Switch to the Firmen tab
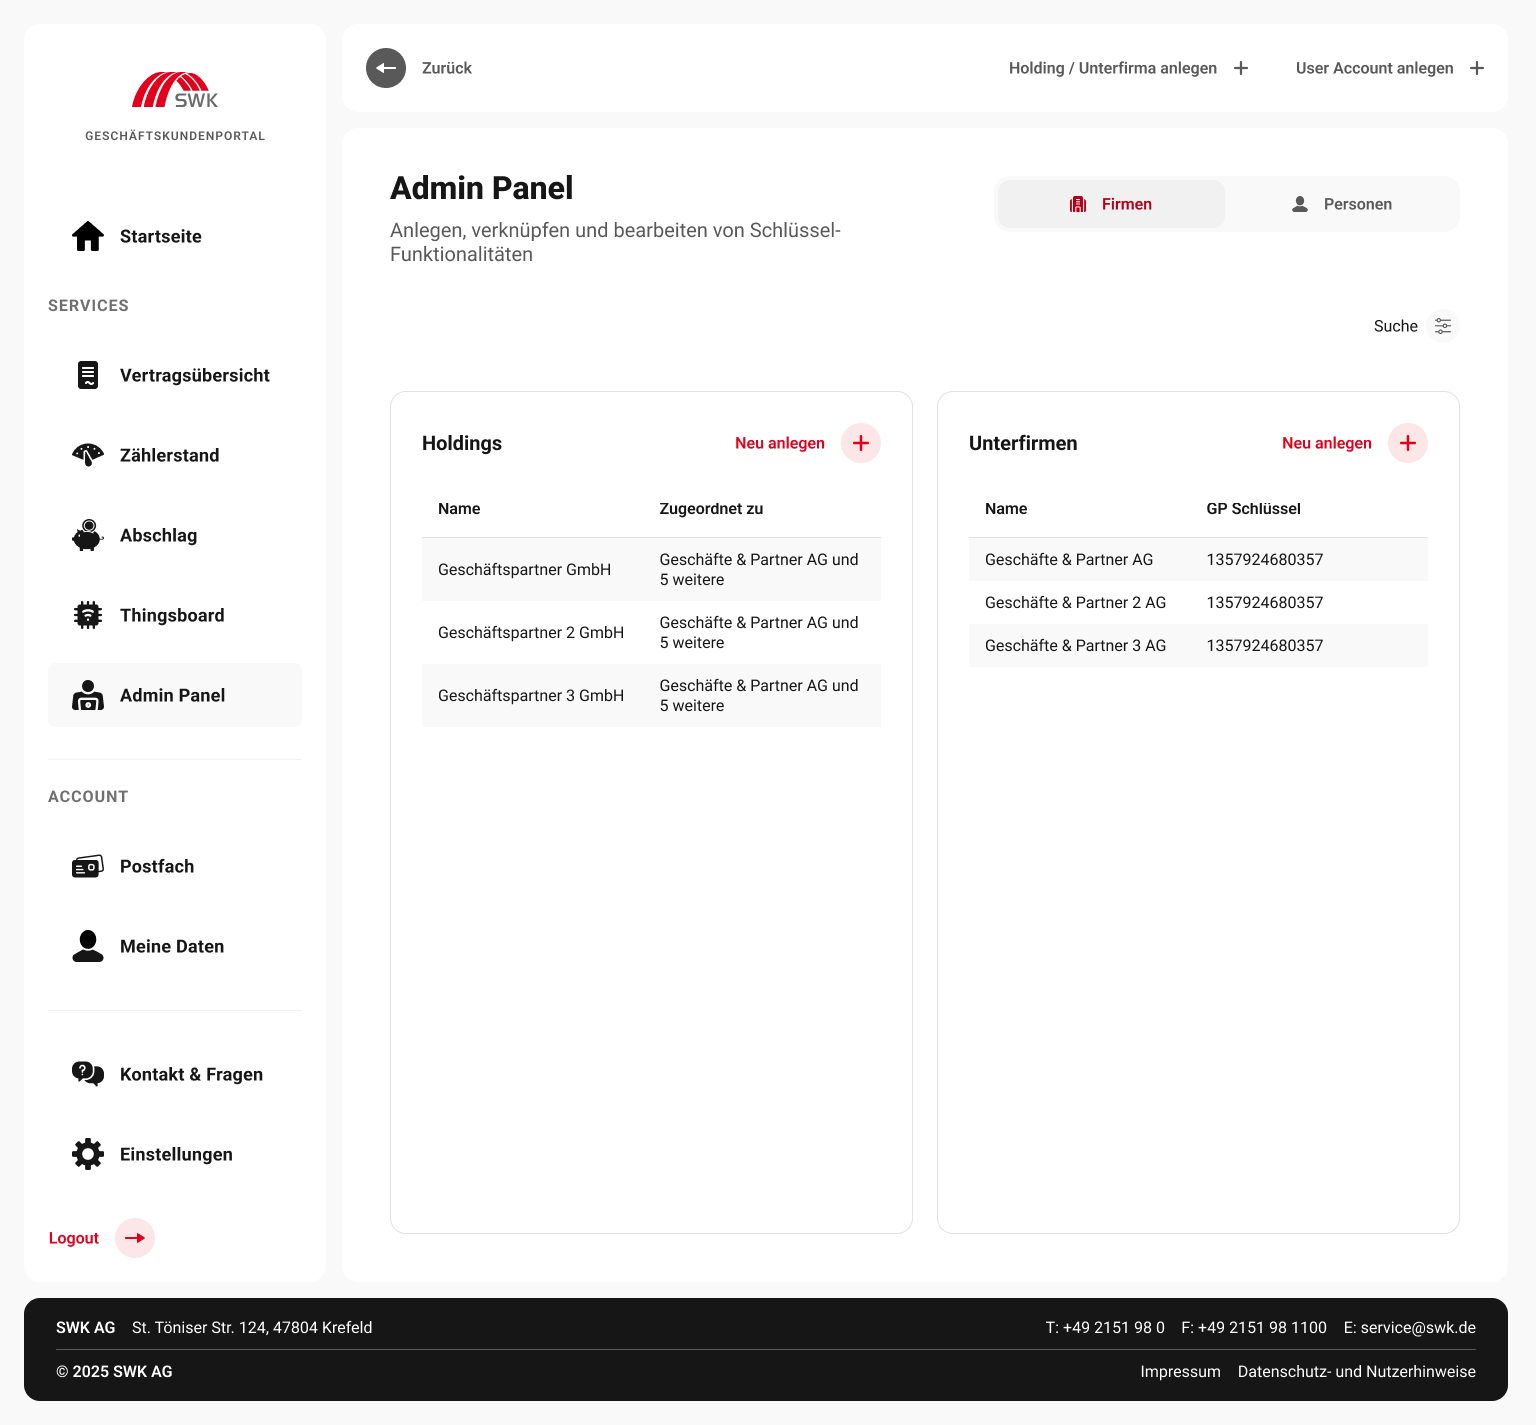Screen dimensions: 1536x1425 pos(1111,204)
